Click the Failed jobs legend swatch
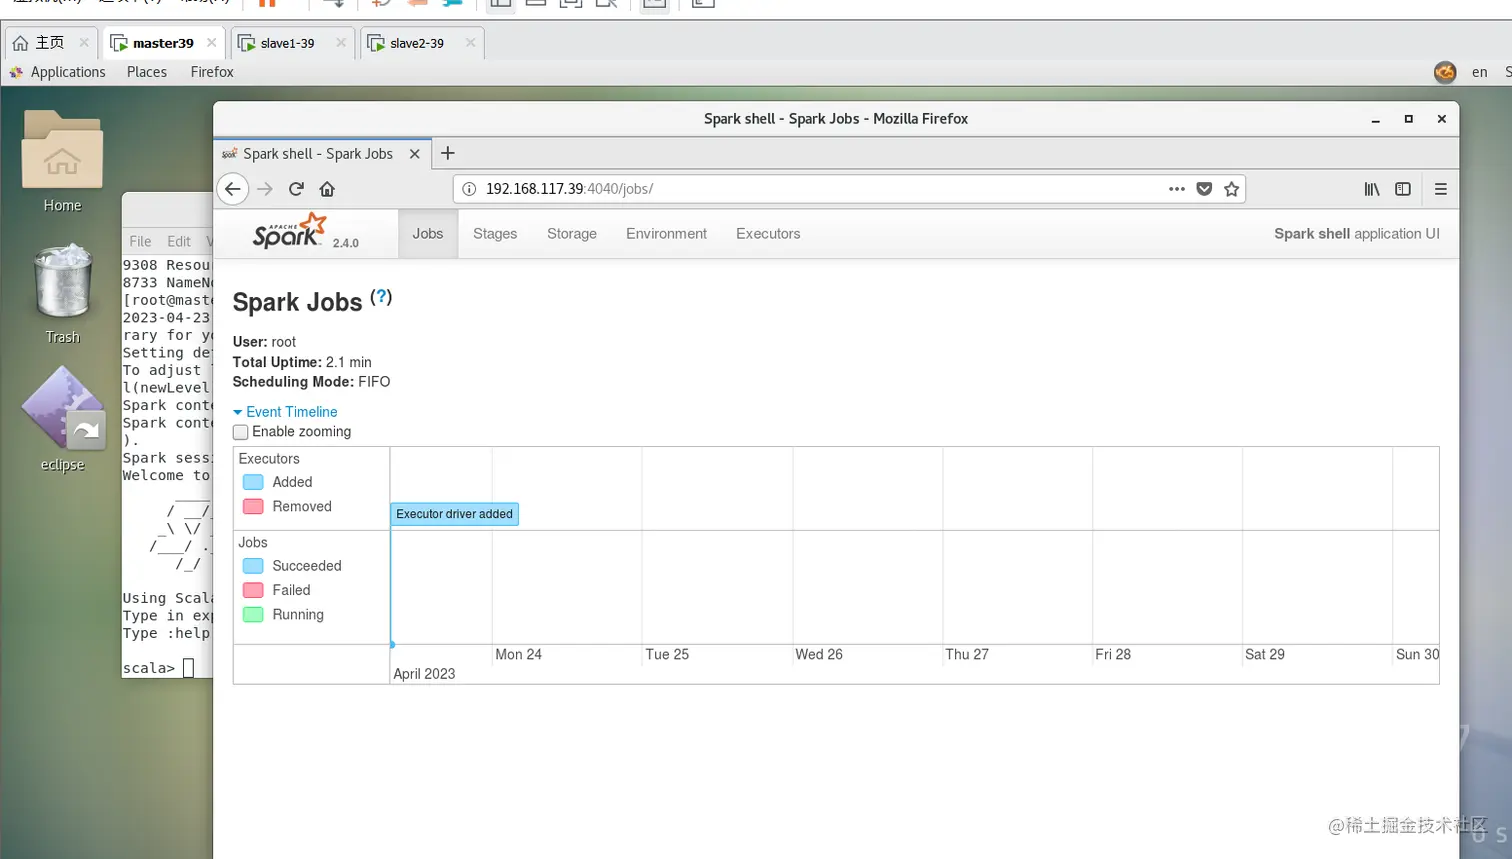1512x859 pixels. (x=253, y=591)
